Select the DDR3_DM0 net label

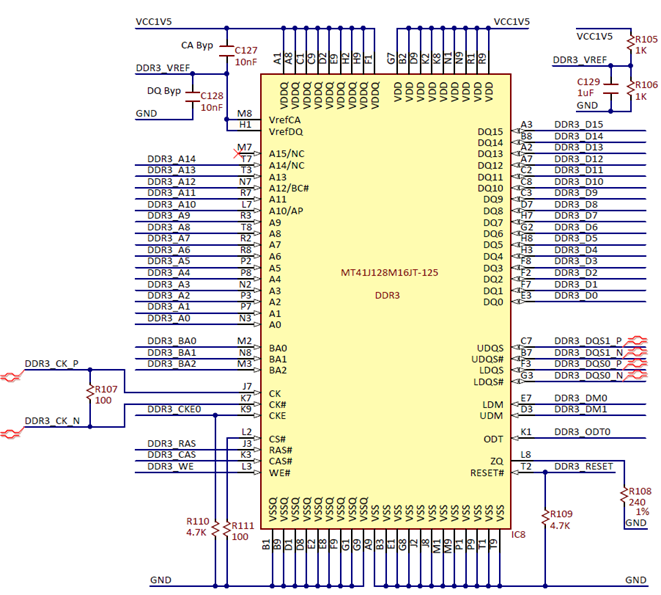pyautogui.click(x=580, y=398)
